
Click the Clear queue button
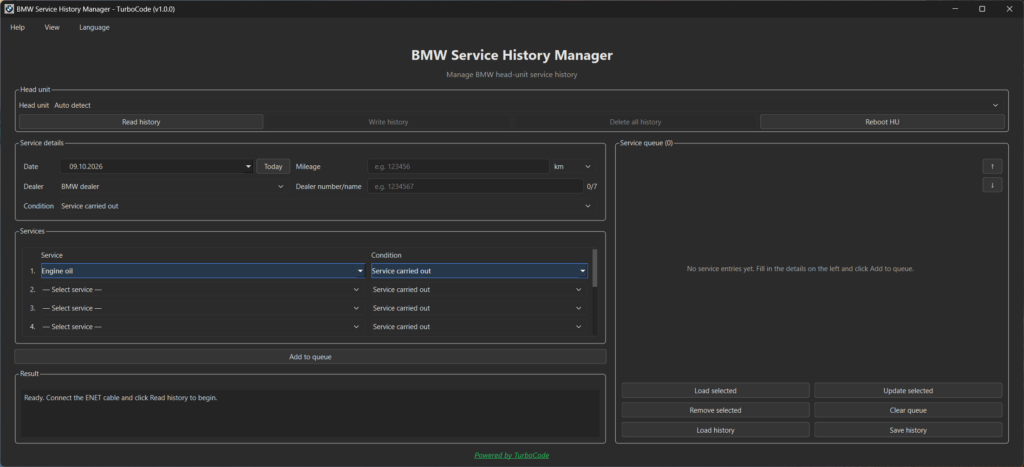click(x=908, y=410)
